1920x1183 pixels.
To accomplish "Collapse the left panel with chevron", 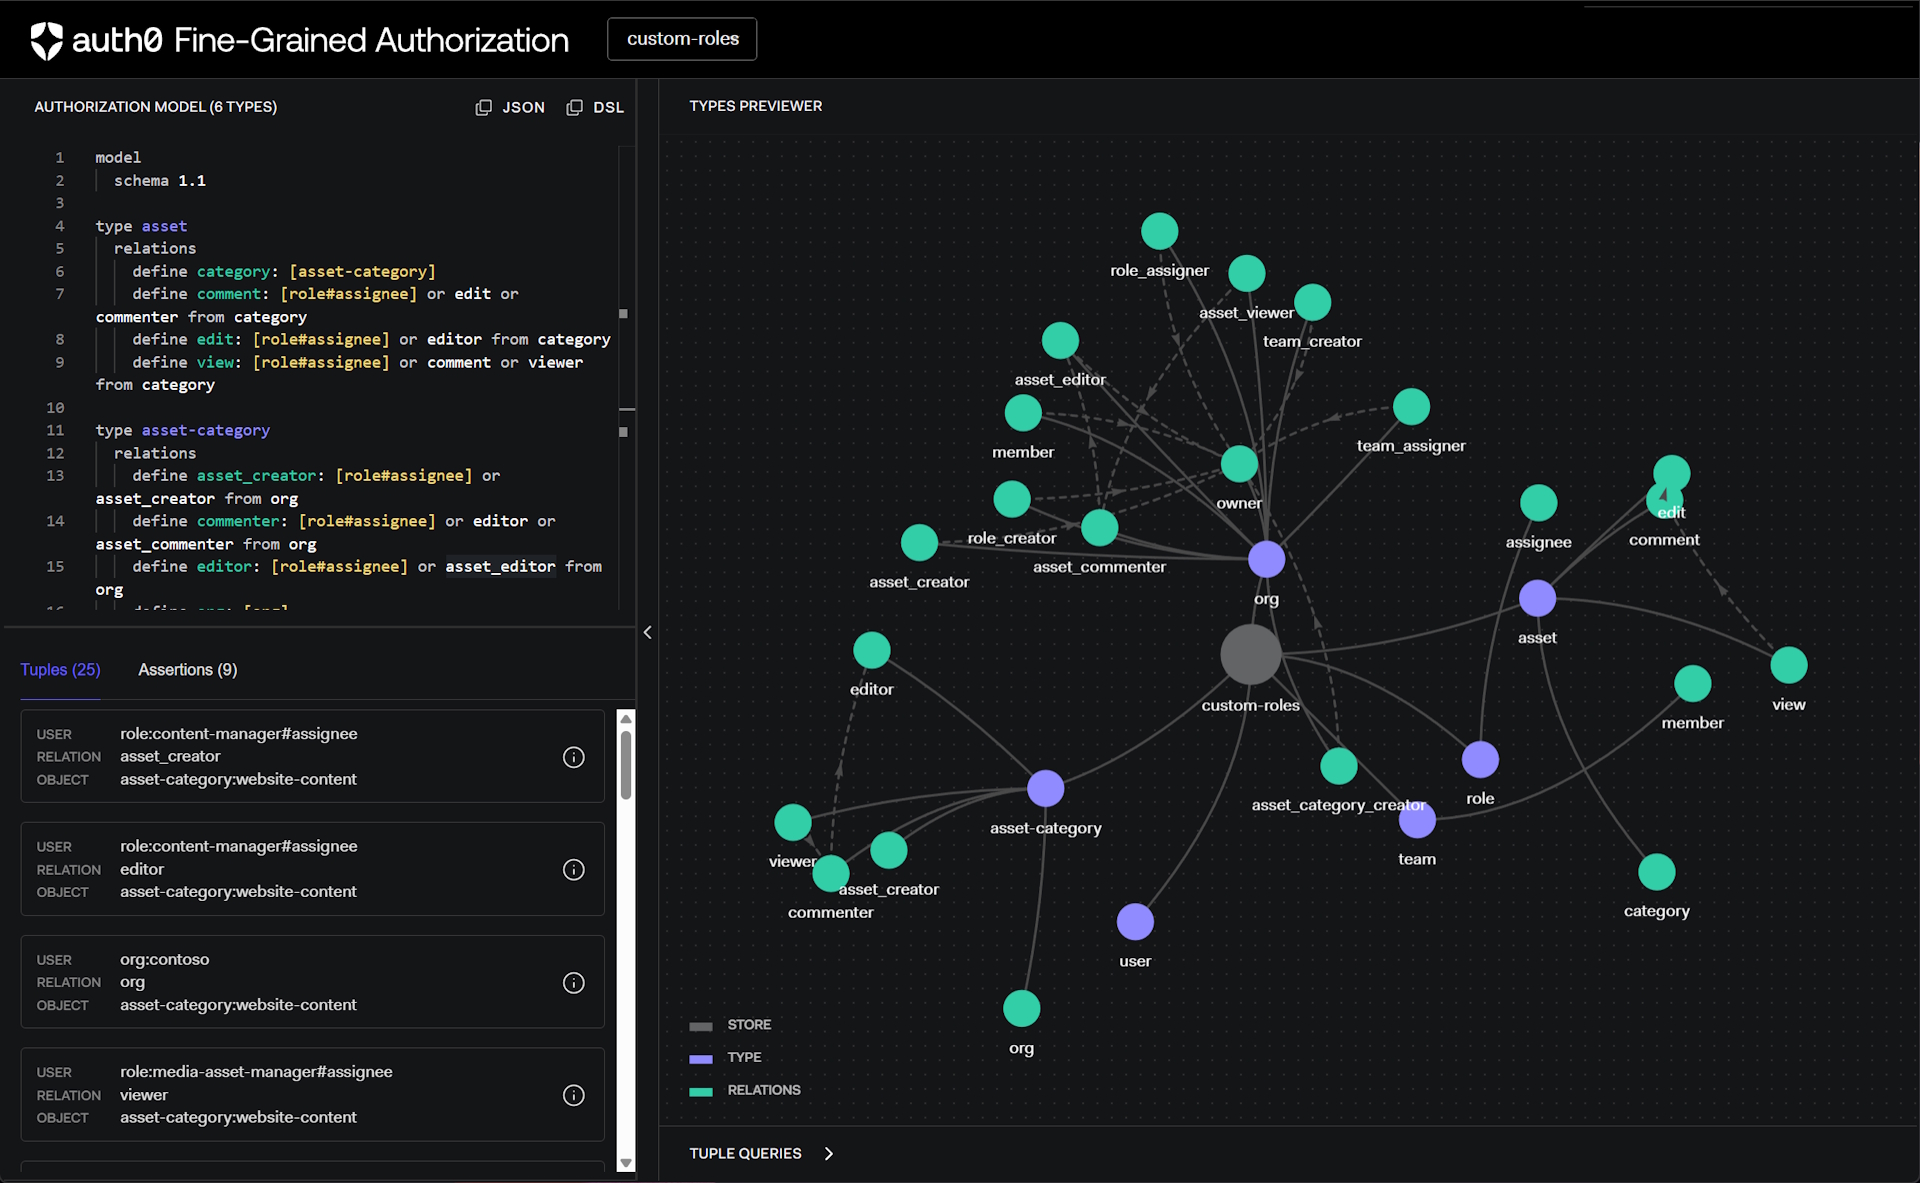I will pyautogui.click(x=647, y=632).
